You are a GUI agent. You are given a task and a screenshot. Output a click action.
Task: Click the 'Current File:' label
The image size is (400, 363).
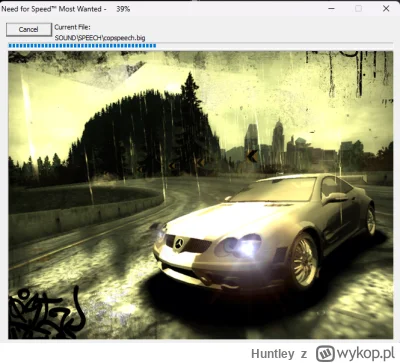click(x=72, y=27)
